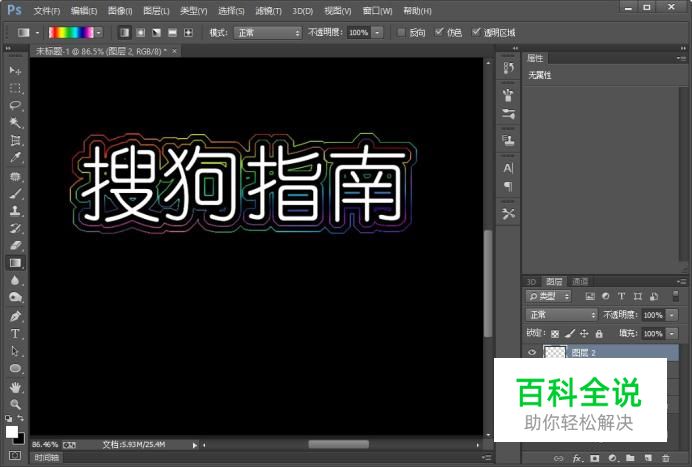Select the Ellipse shape tool
Screen dimensions: 692x467
[x=15, y=369]
